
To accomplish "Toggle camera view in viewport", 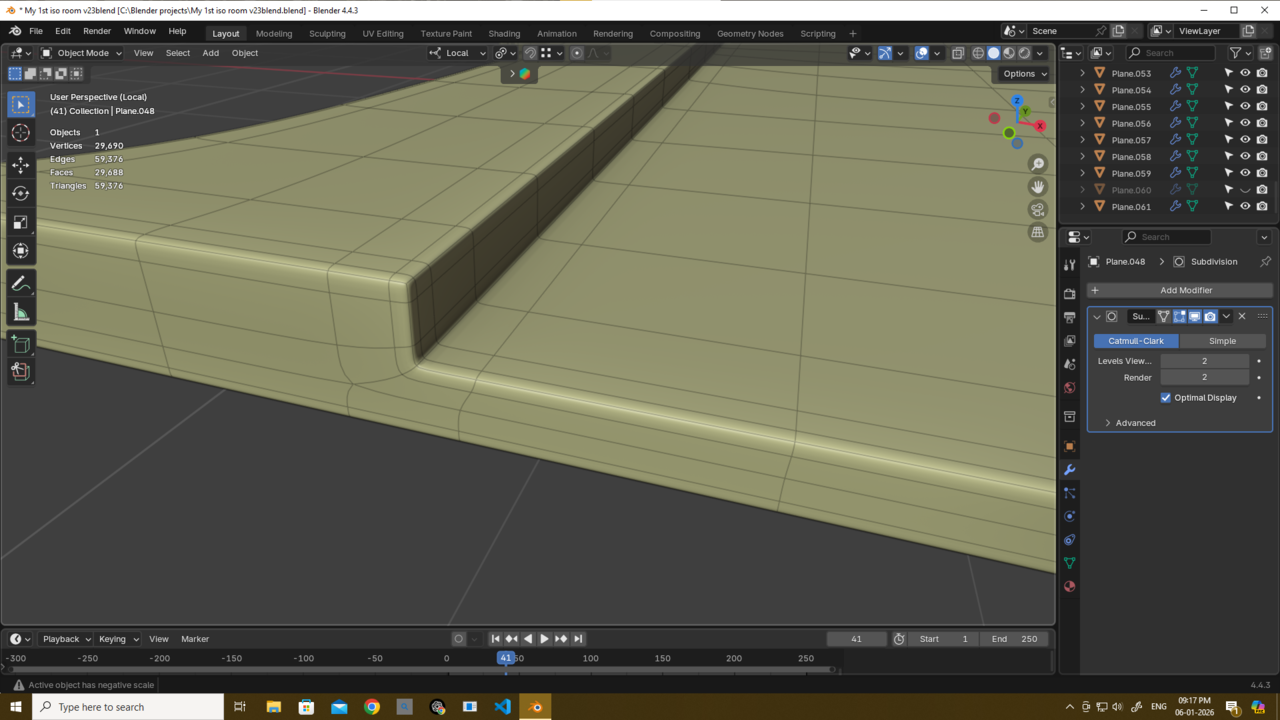I will (1037, 209).
